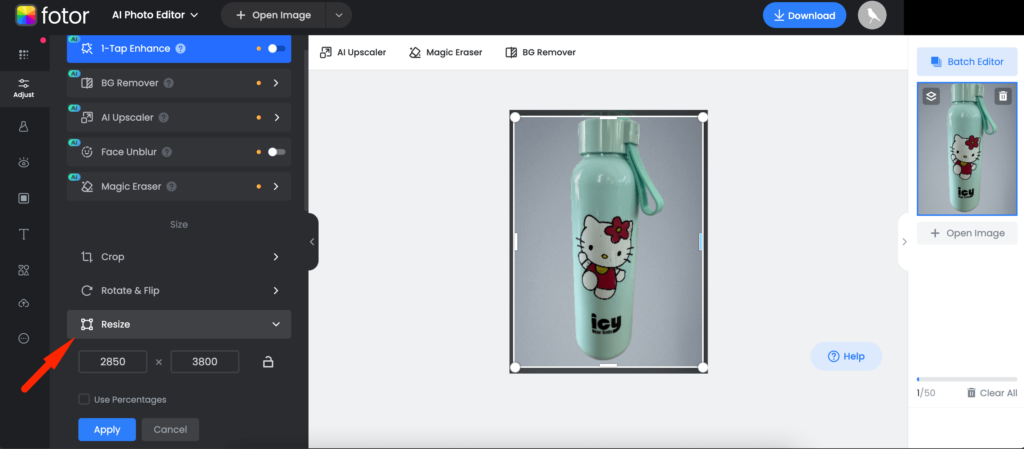This screenshot has width=1024, height=449.
Task: Select the Adjust sidebar icon
Action: 24,88
